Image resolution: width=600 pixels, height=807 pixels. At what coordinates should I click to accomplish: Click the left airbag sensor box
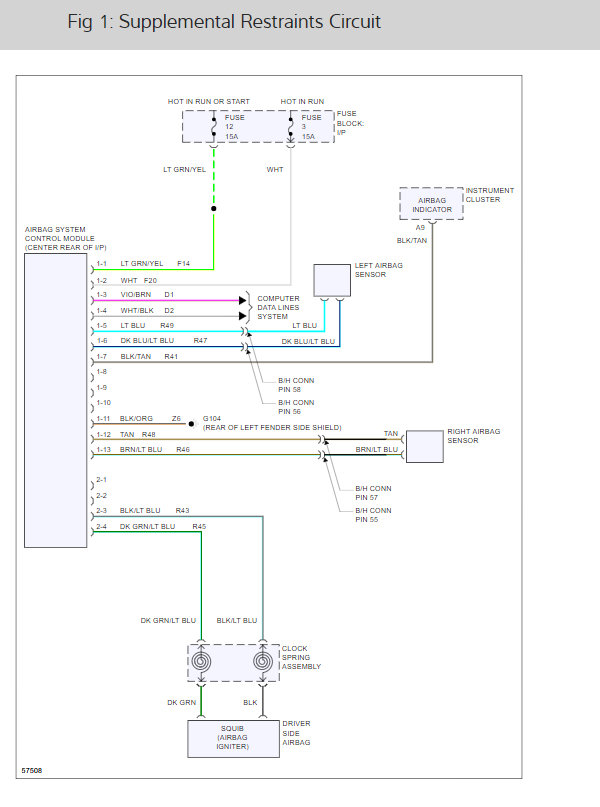tap(332, 280)
